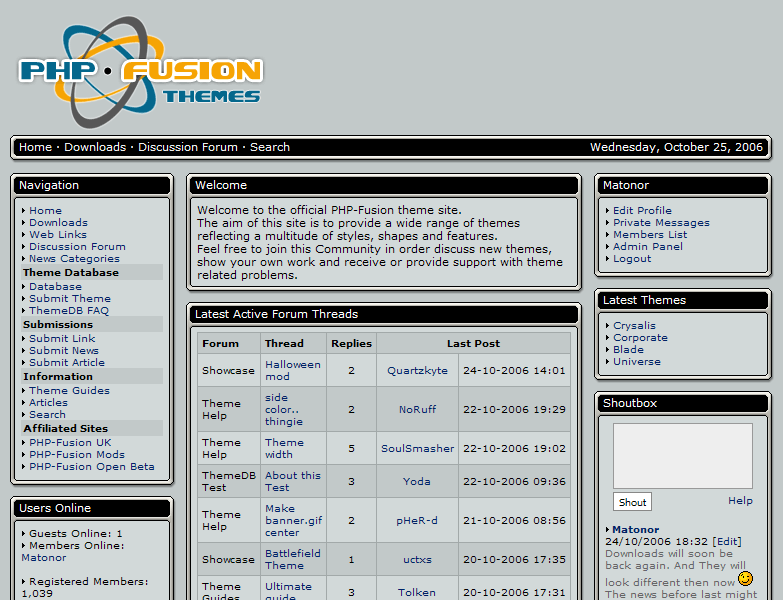Open side color.. thingie thread
Viewport: 783px width, 600px height.
pos(284,409)
